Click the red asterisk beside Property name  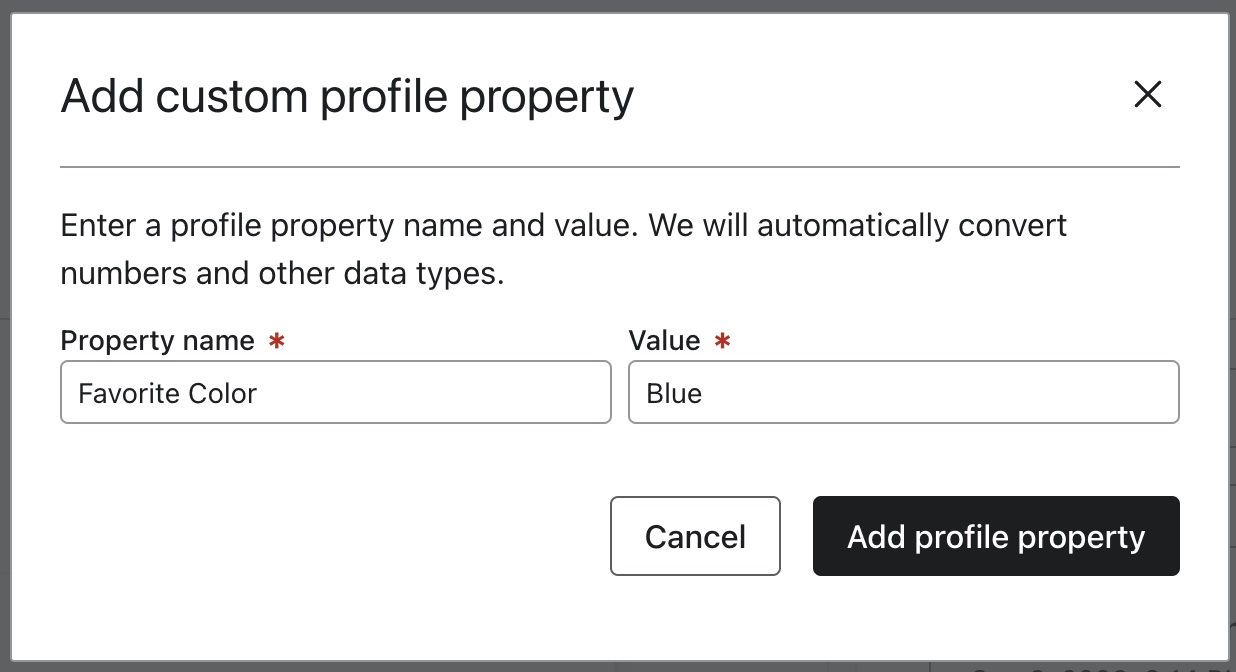tap(276, 341)
